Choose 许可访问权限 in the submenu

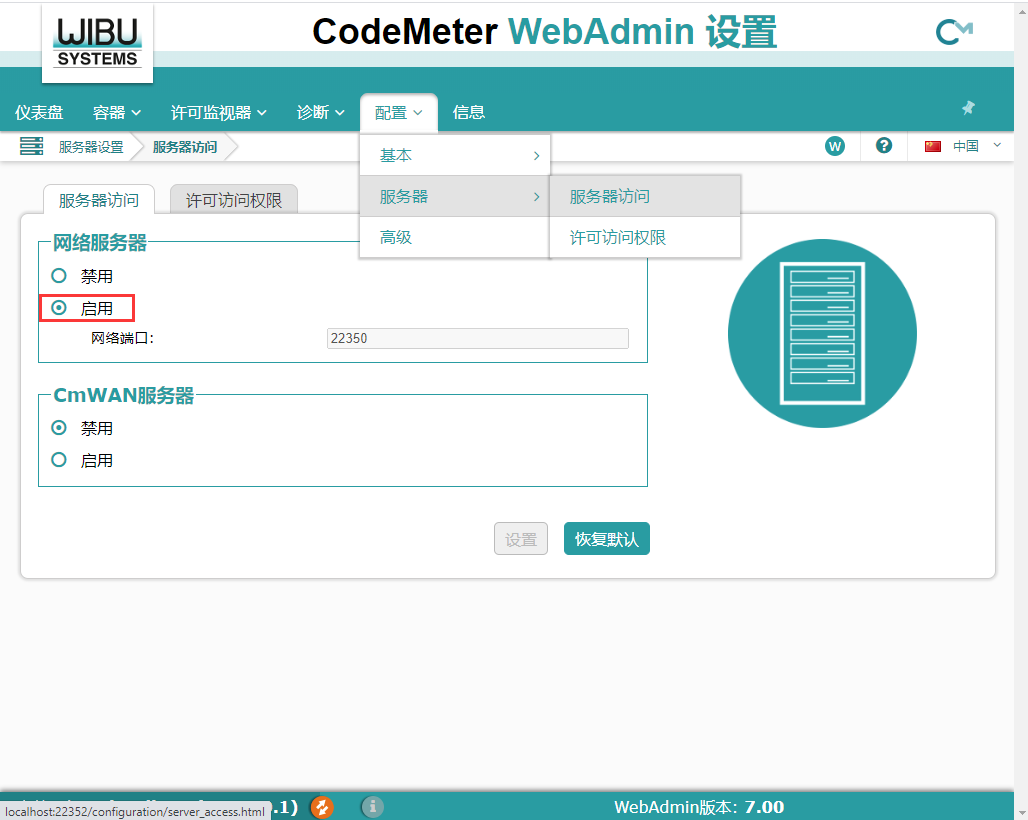coord(645,237)
